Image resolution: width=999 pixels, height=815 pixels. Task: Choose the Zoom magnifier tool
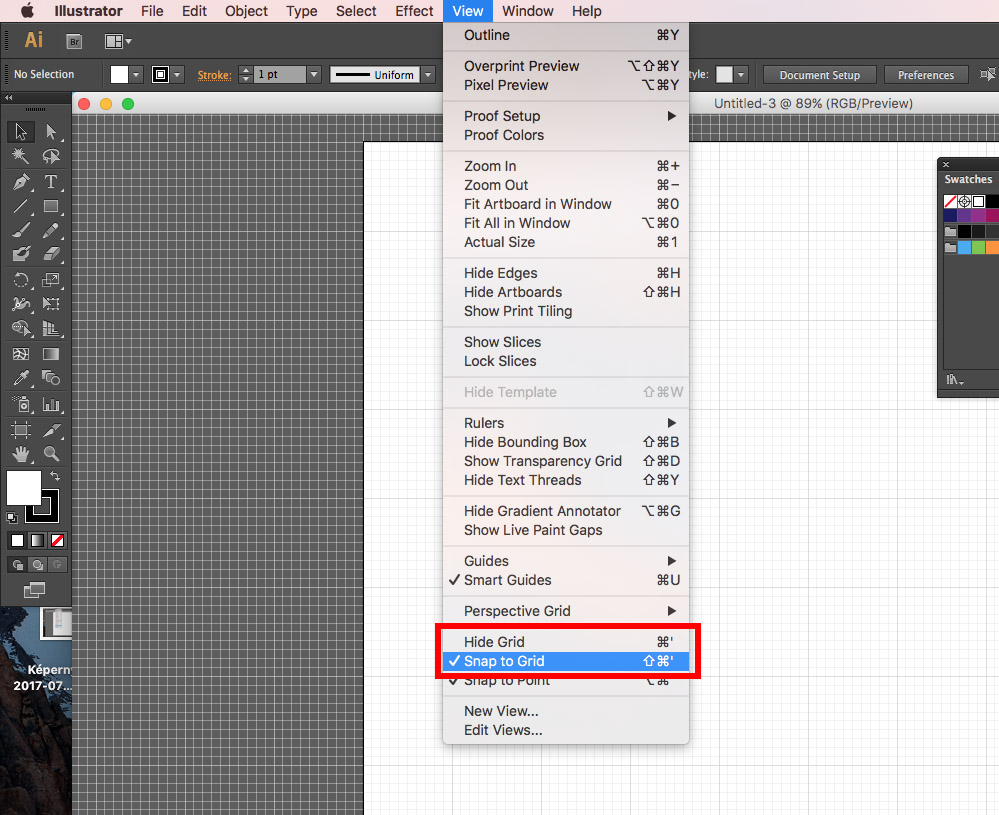(51, 454)
